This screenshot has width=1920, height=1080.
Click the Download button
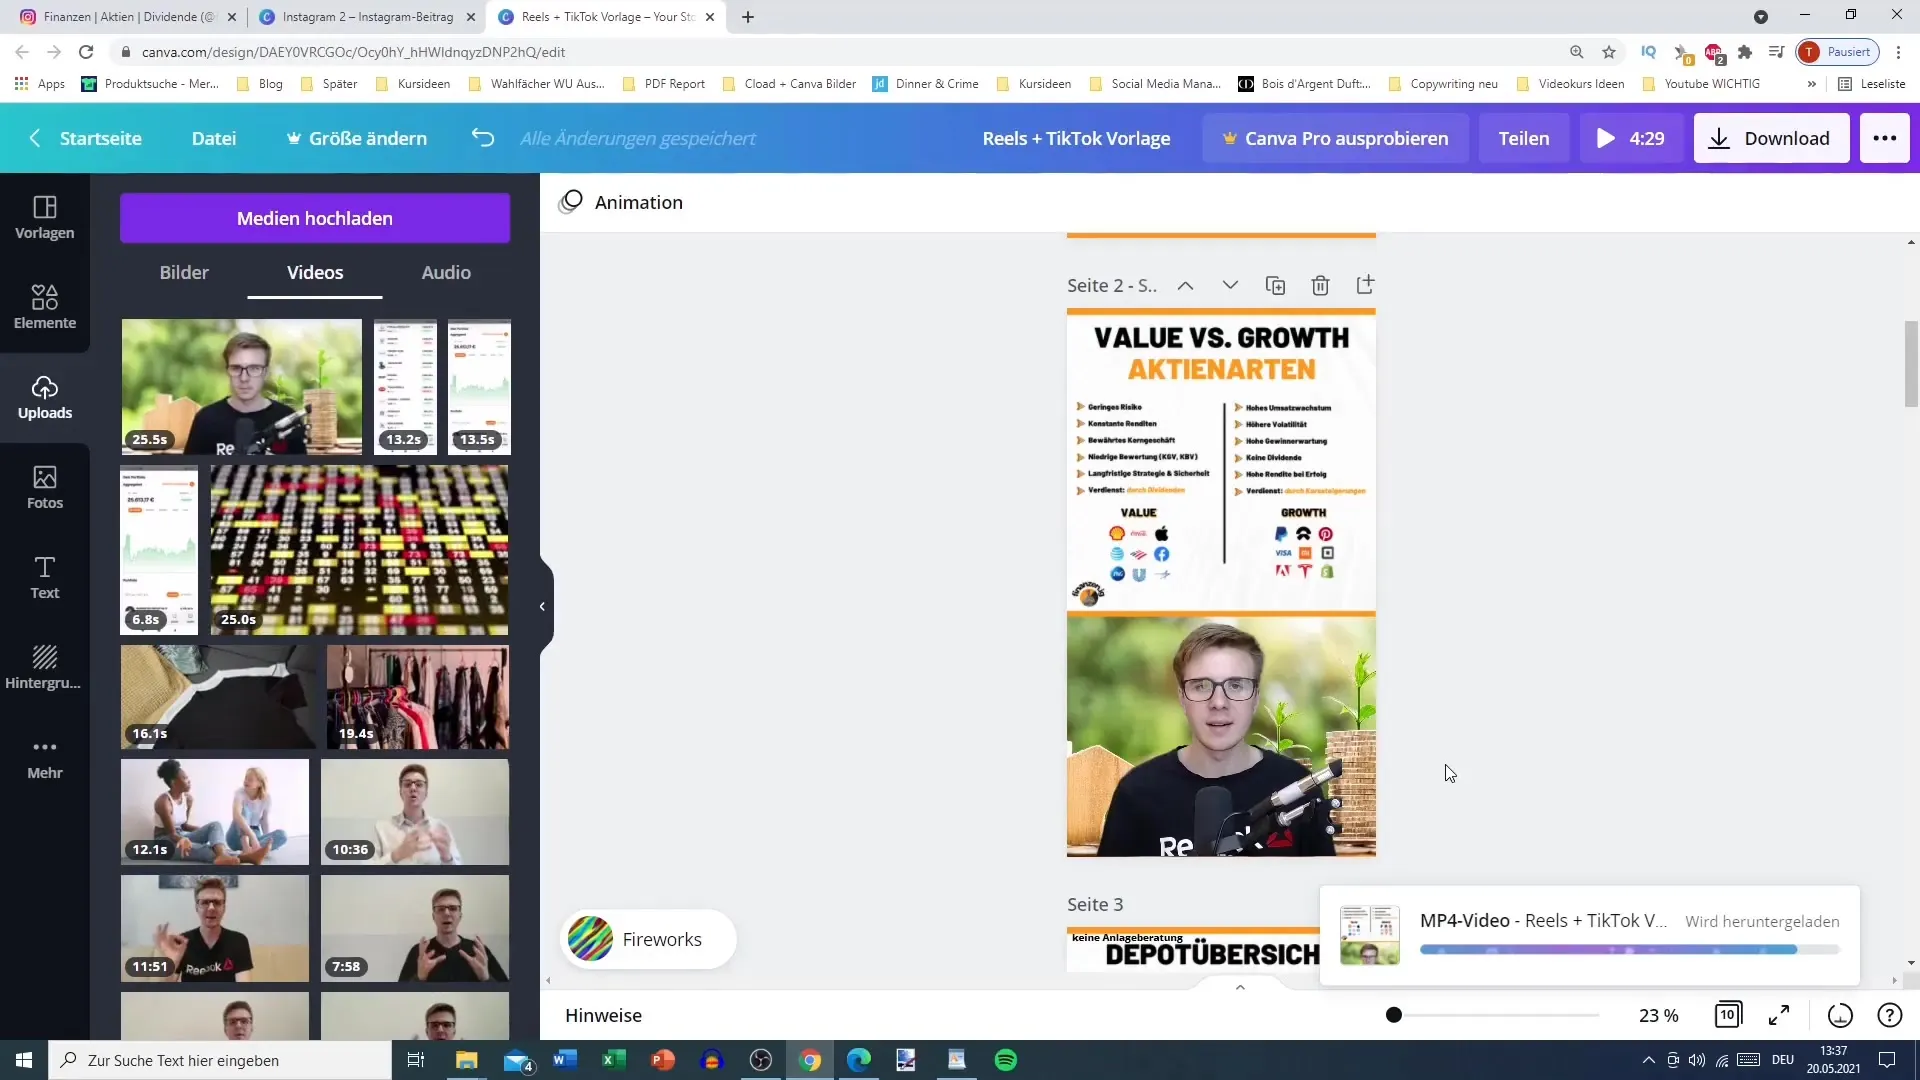(x=1771, y=138)
